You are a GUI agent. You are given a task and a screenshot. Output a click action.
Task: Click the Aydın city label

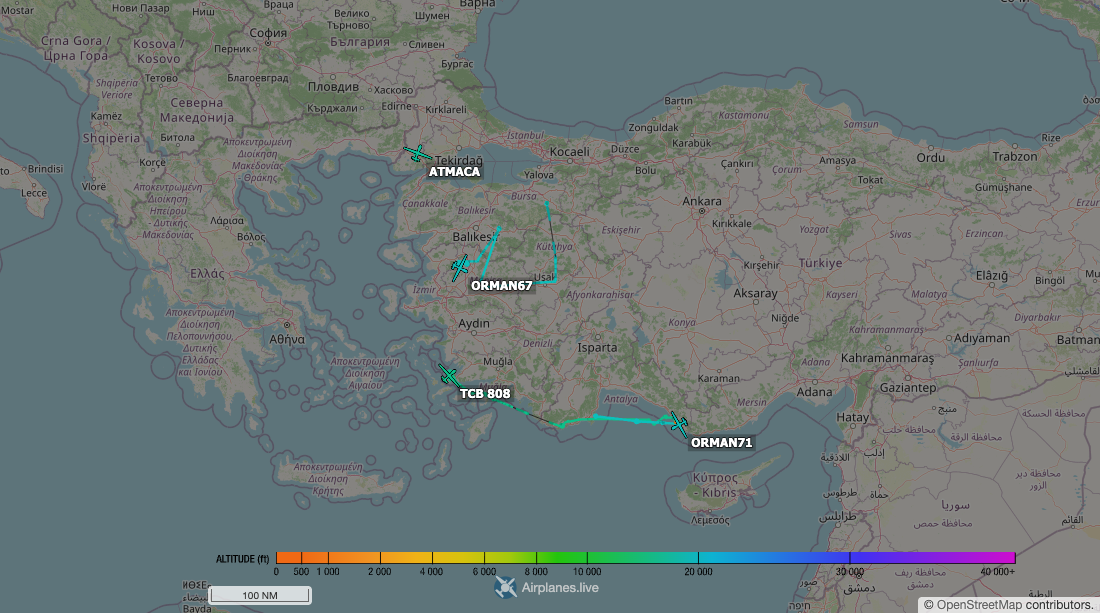tap(474, 323)
